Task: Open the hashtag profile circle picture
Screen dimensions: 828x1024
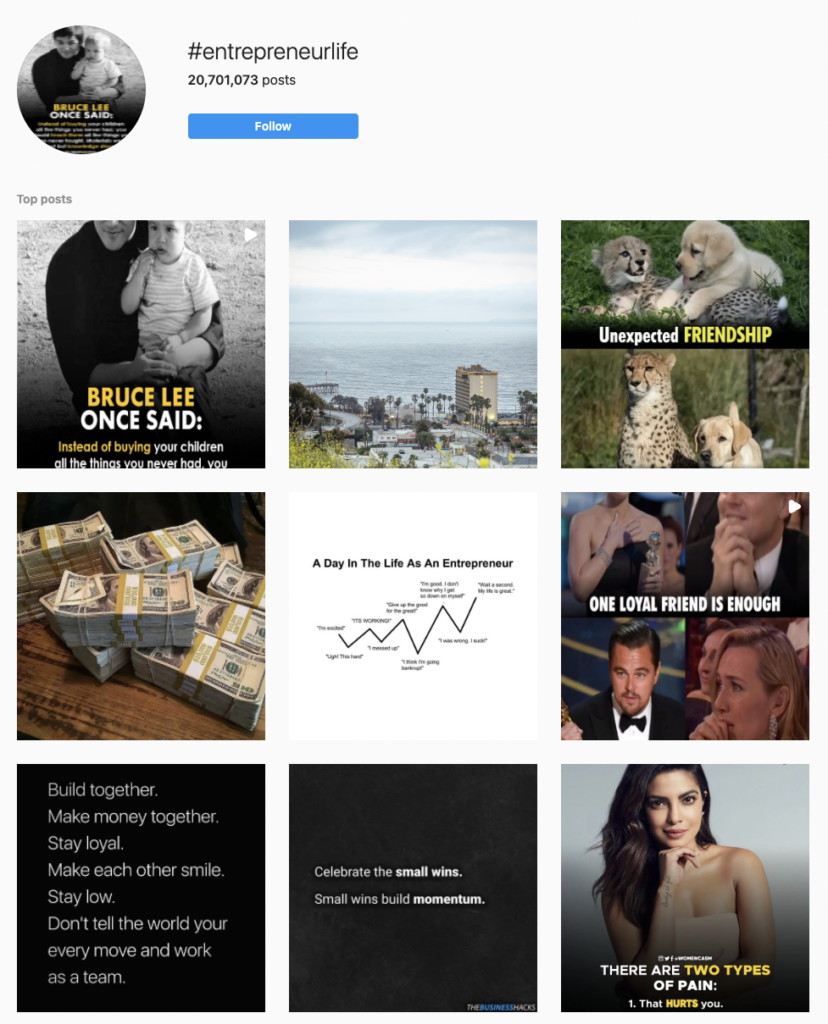Action: click(81, 89)
